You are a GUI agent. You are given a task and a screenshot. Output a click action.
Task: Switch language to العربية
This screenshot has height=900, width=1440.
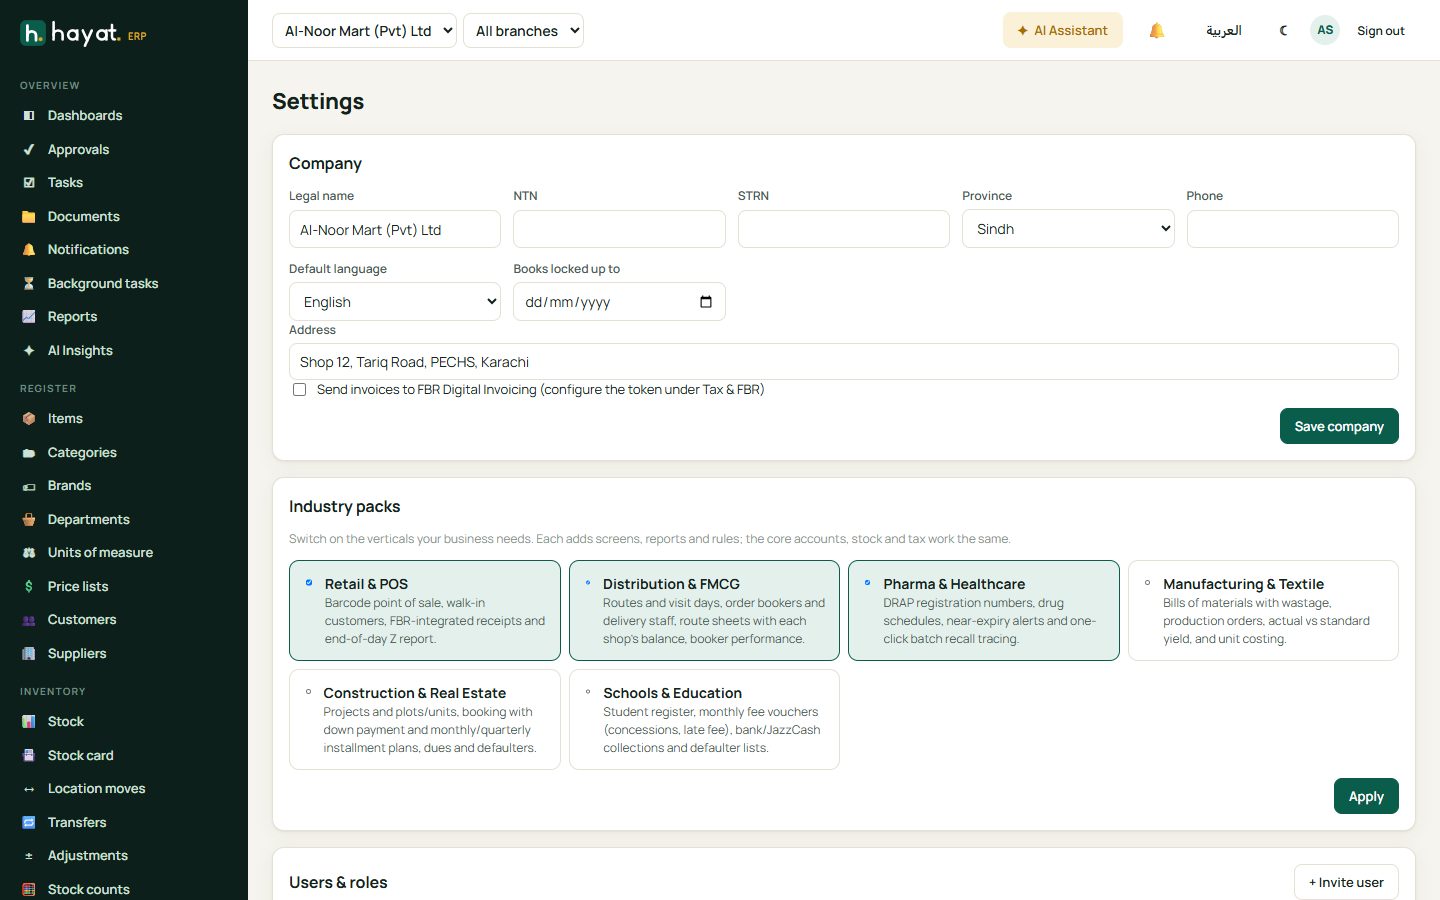(x=1224, y=31)
